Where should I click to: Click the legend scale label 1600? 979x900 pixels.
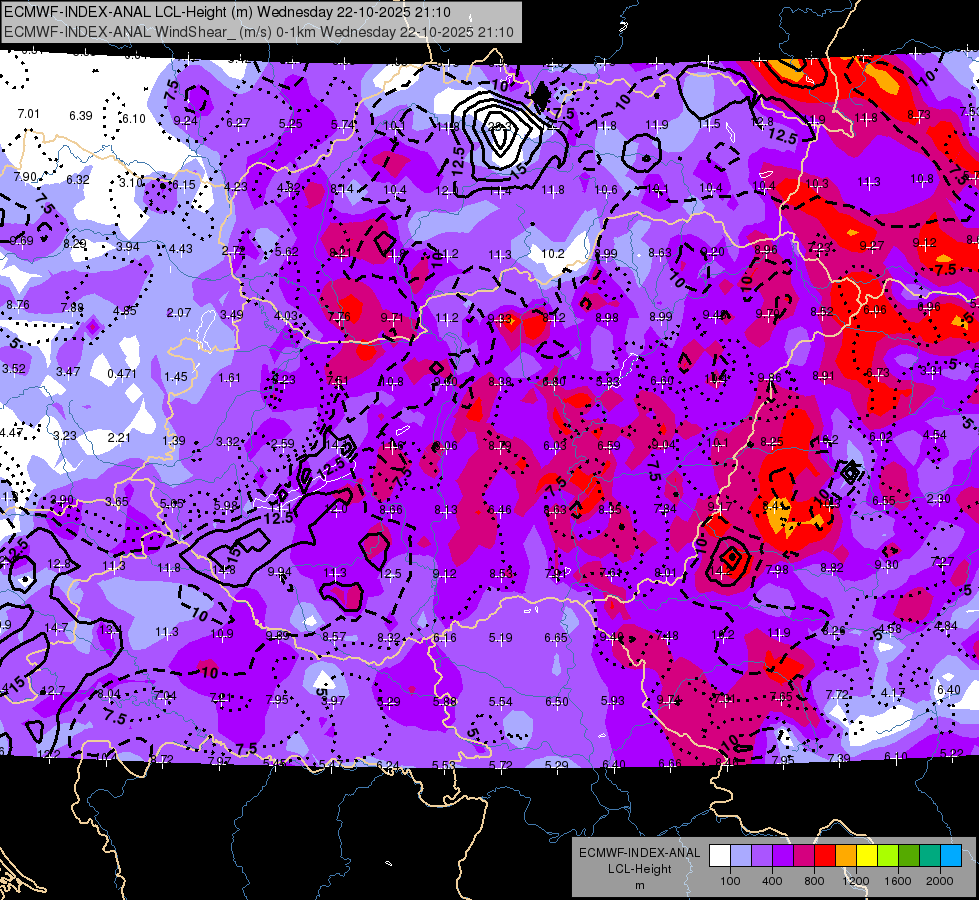click(898, 881)
